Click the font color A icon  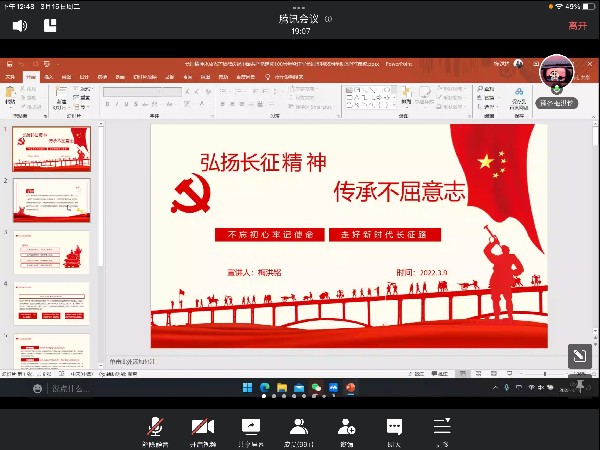click(x=202, y=104)
